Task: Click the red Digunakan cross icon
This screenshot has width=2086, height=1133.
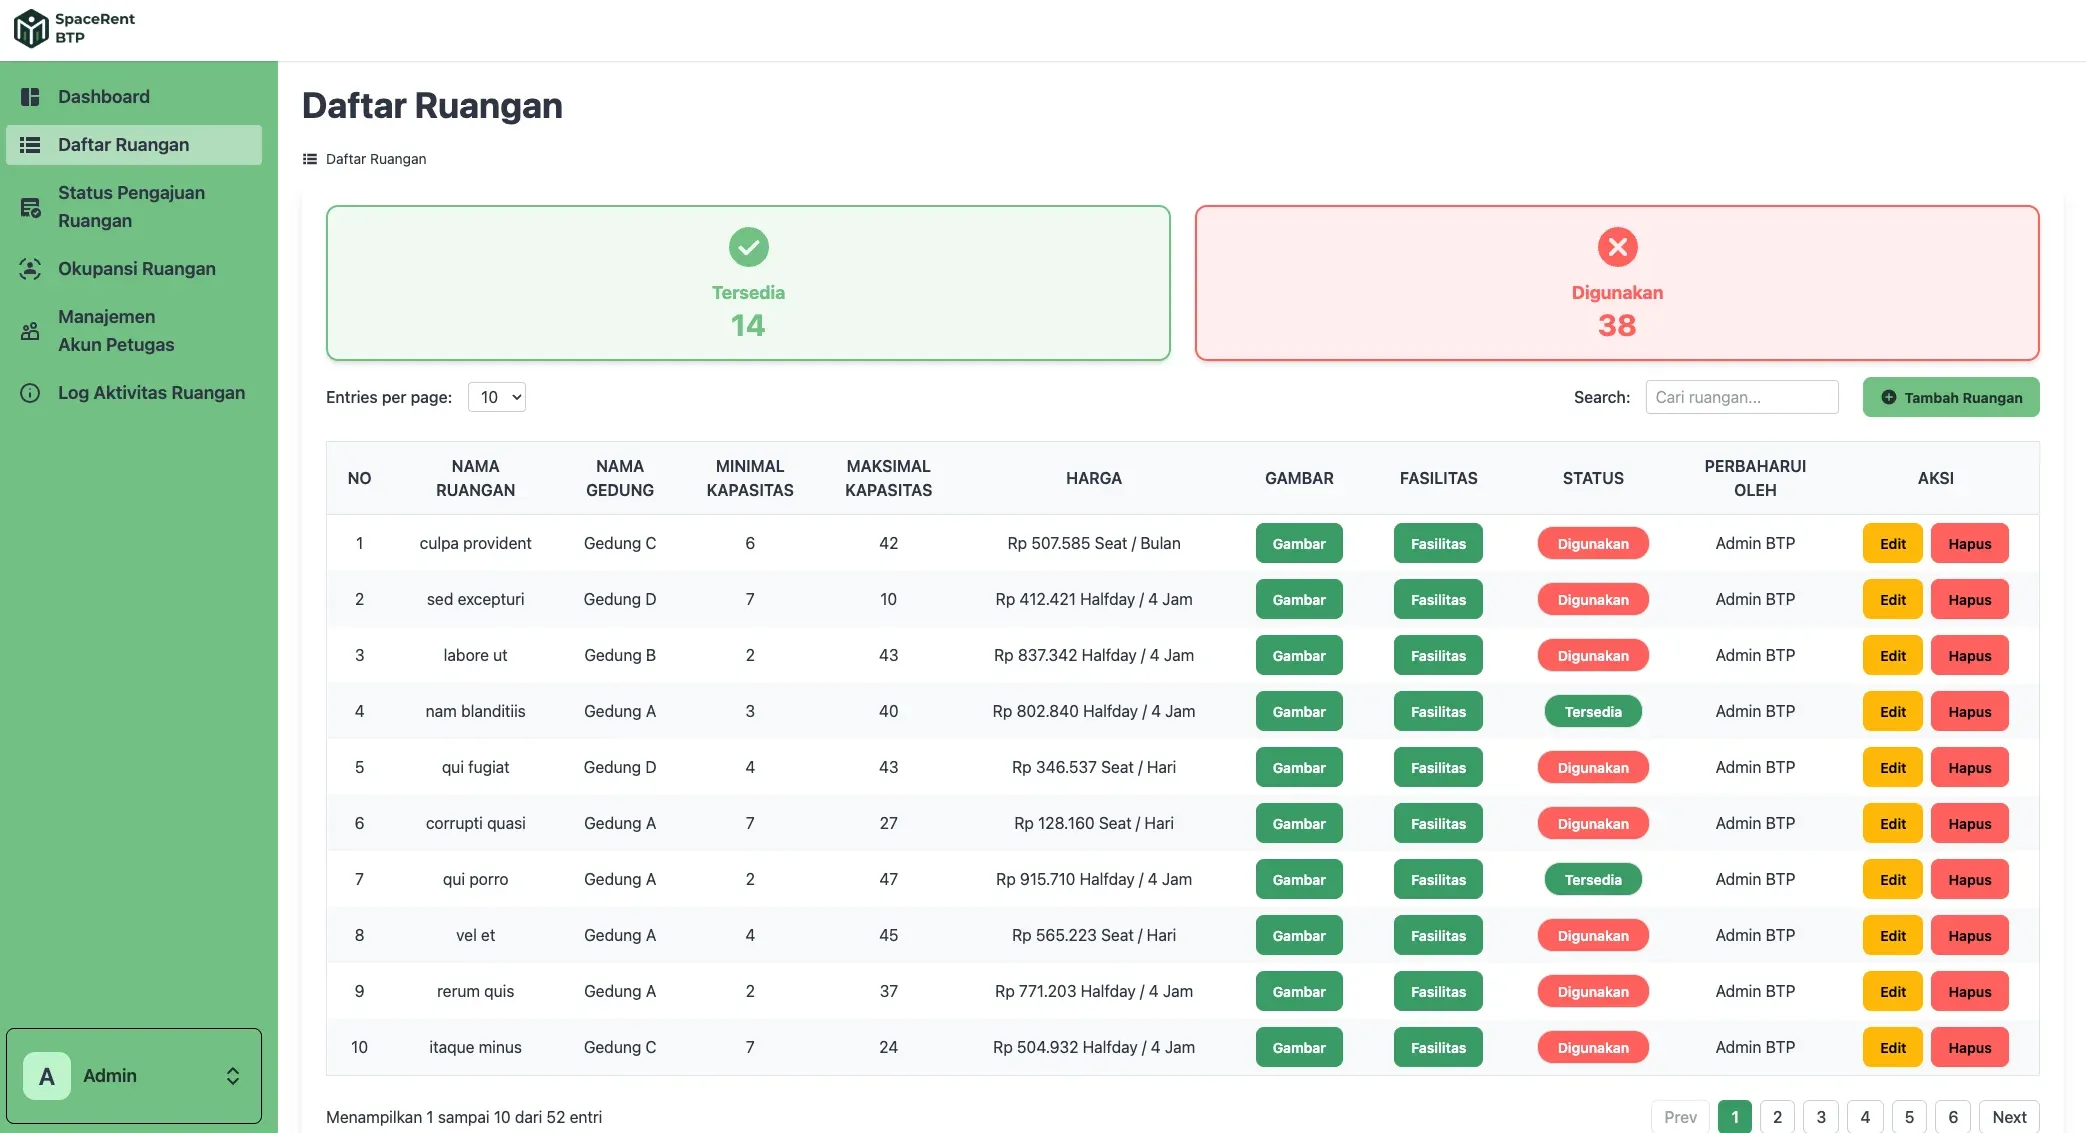Action: [x=1617, y=247]
